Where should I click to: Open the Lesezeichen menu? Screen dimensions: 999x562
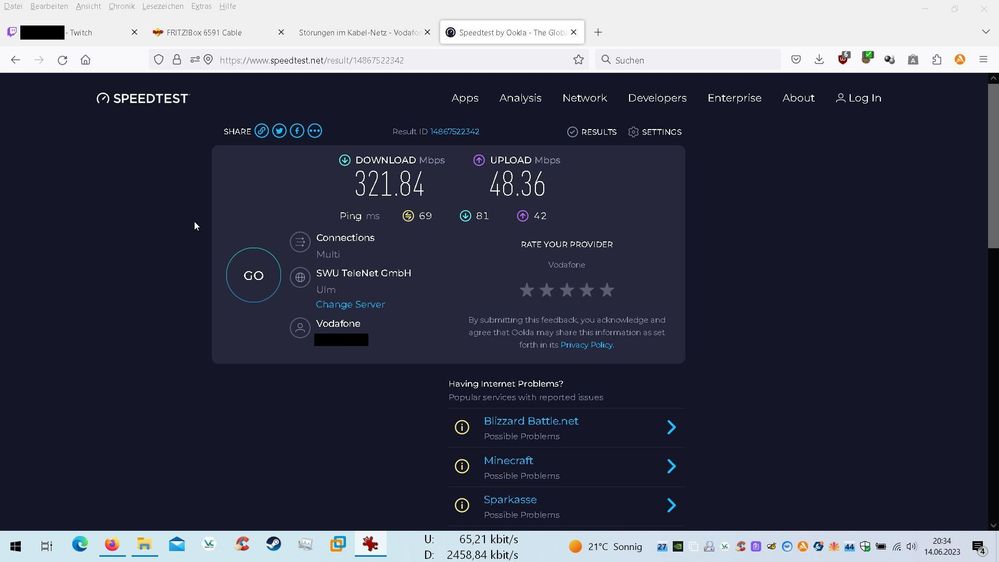pos(162,6)
